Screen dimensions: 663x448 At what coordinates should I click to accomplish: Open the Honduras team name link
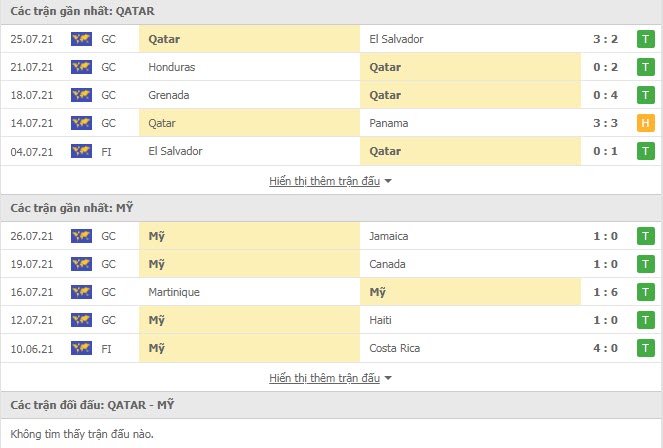pyautogui.click(x=172, y=67)
